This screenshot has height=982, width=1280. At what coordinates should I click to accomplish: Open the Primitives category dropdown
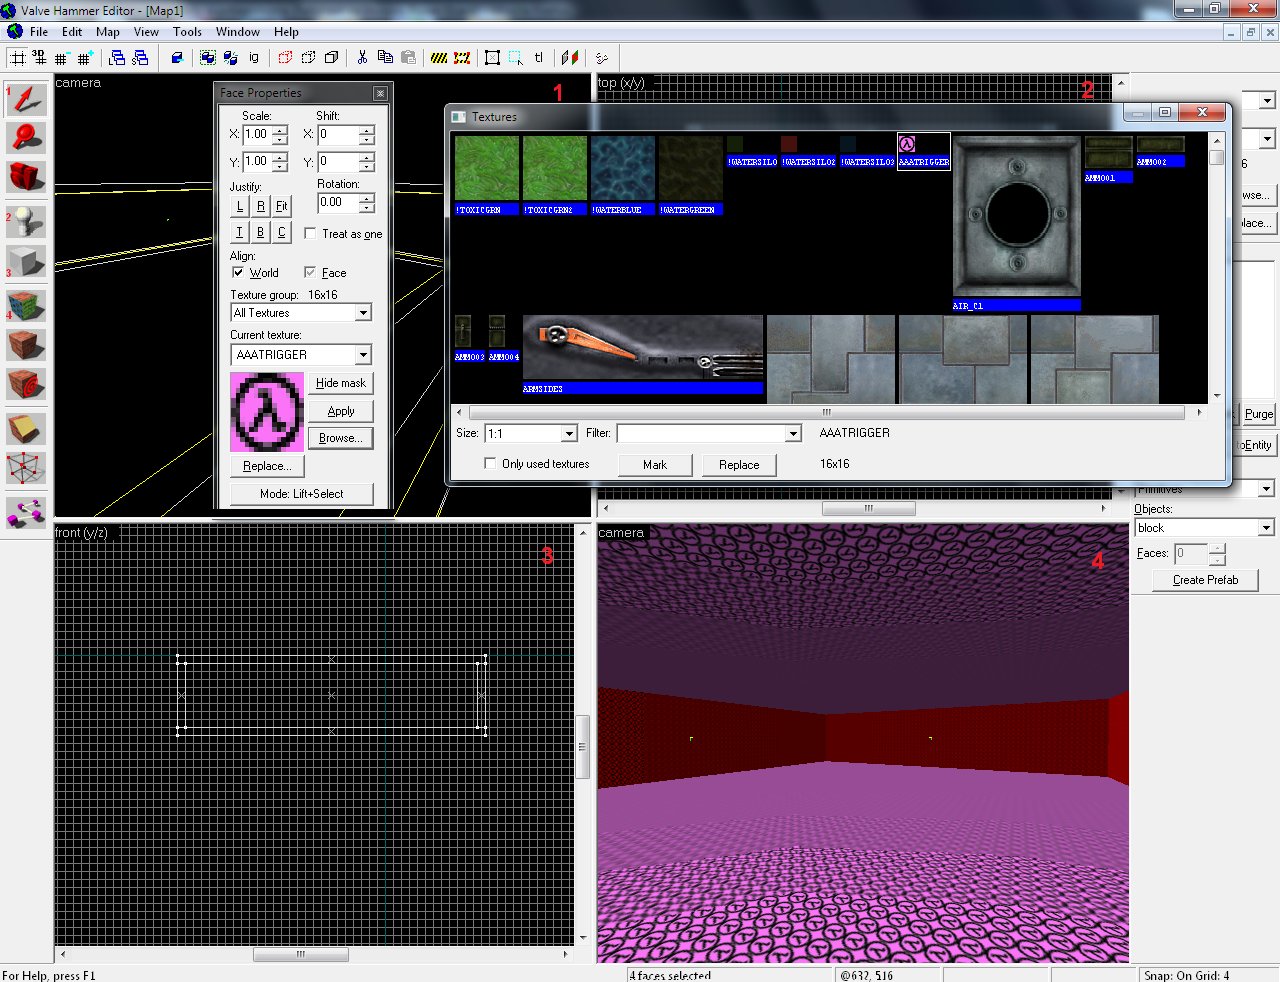pos(1266,489)
